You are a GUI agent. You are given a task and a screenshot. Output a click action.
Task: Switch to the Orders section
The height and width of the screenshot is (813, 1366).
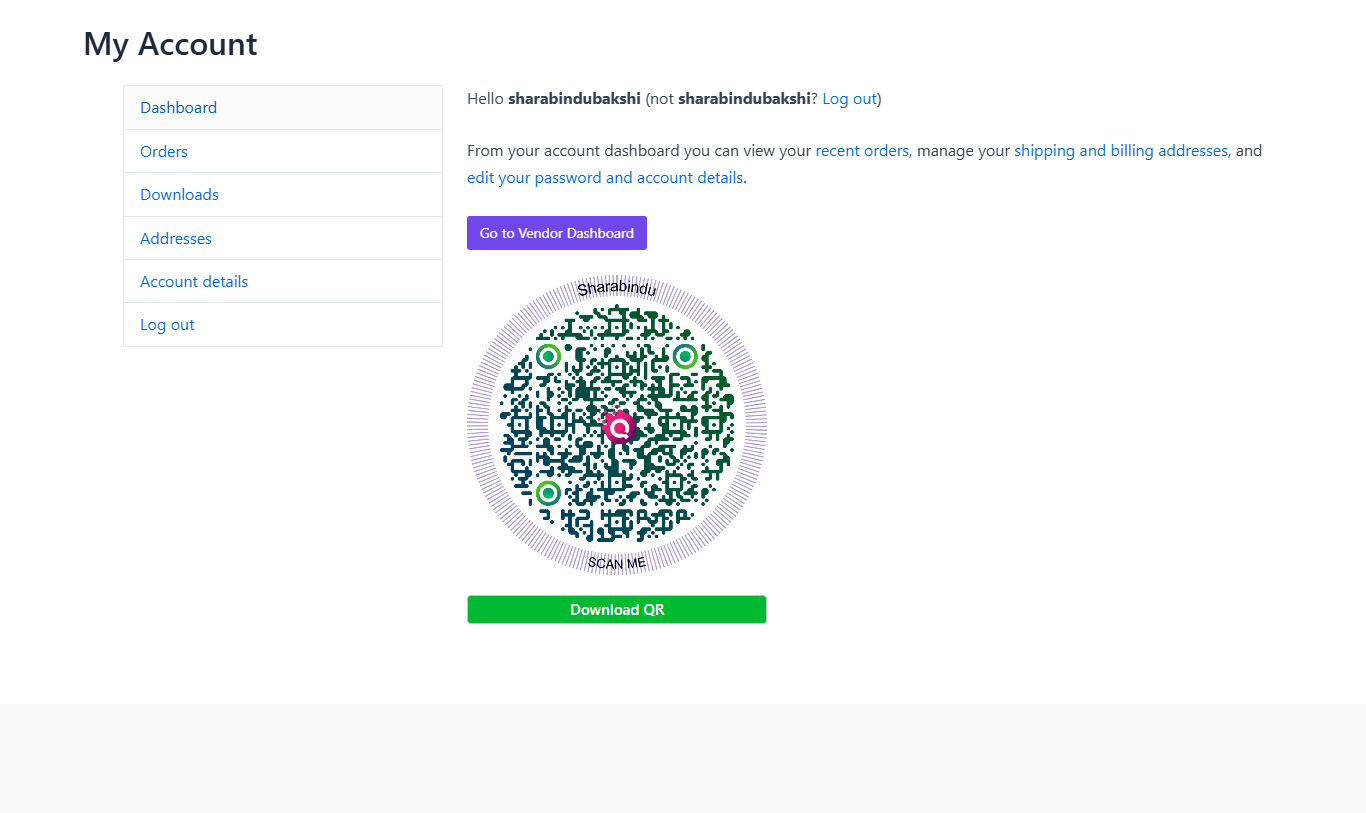tap(163, 151)
